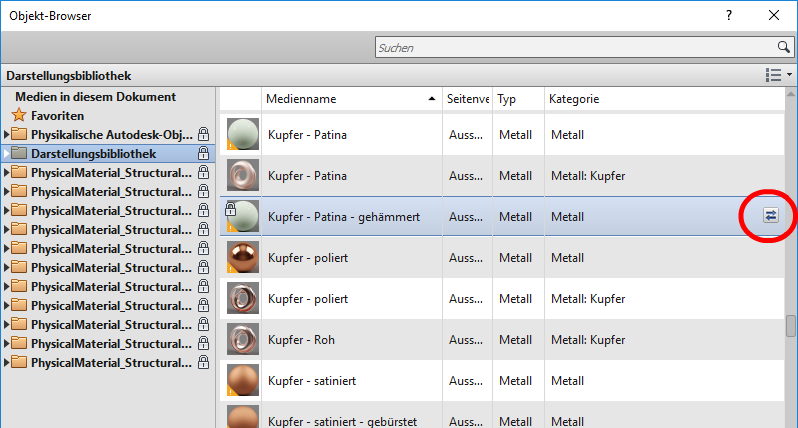The width and height of the screenshot is (798, 428).
Task: Open the help question mark button
Action: (727, 15)
